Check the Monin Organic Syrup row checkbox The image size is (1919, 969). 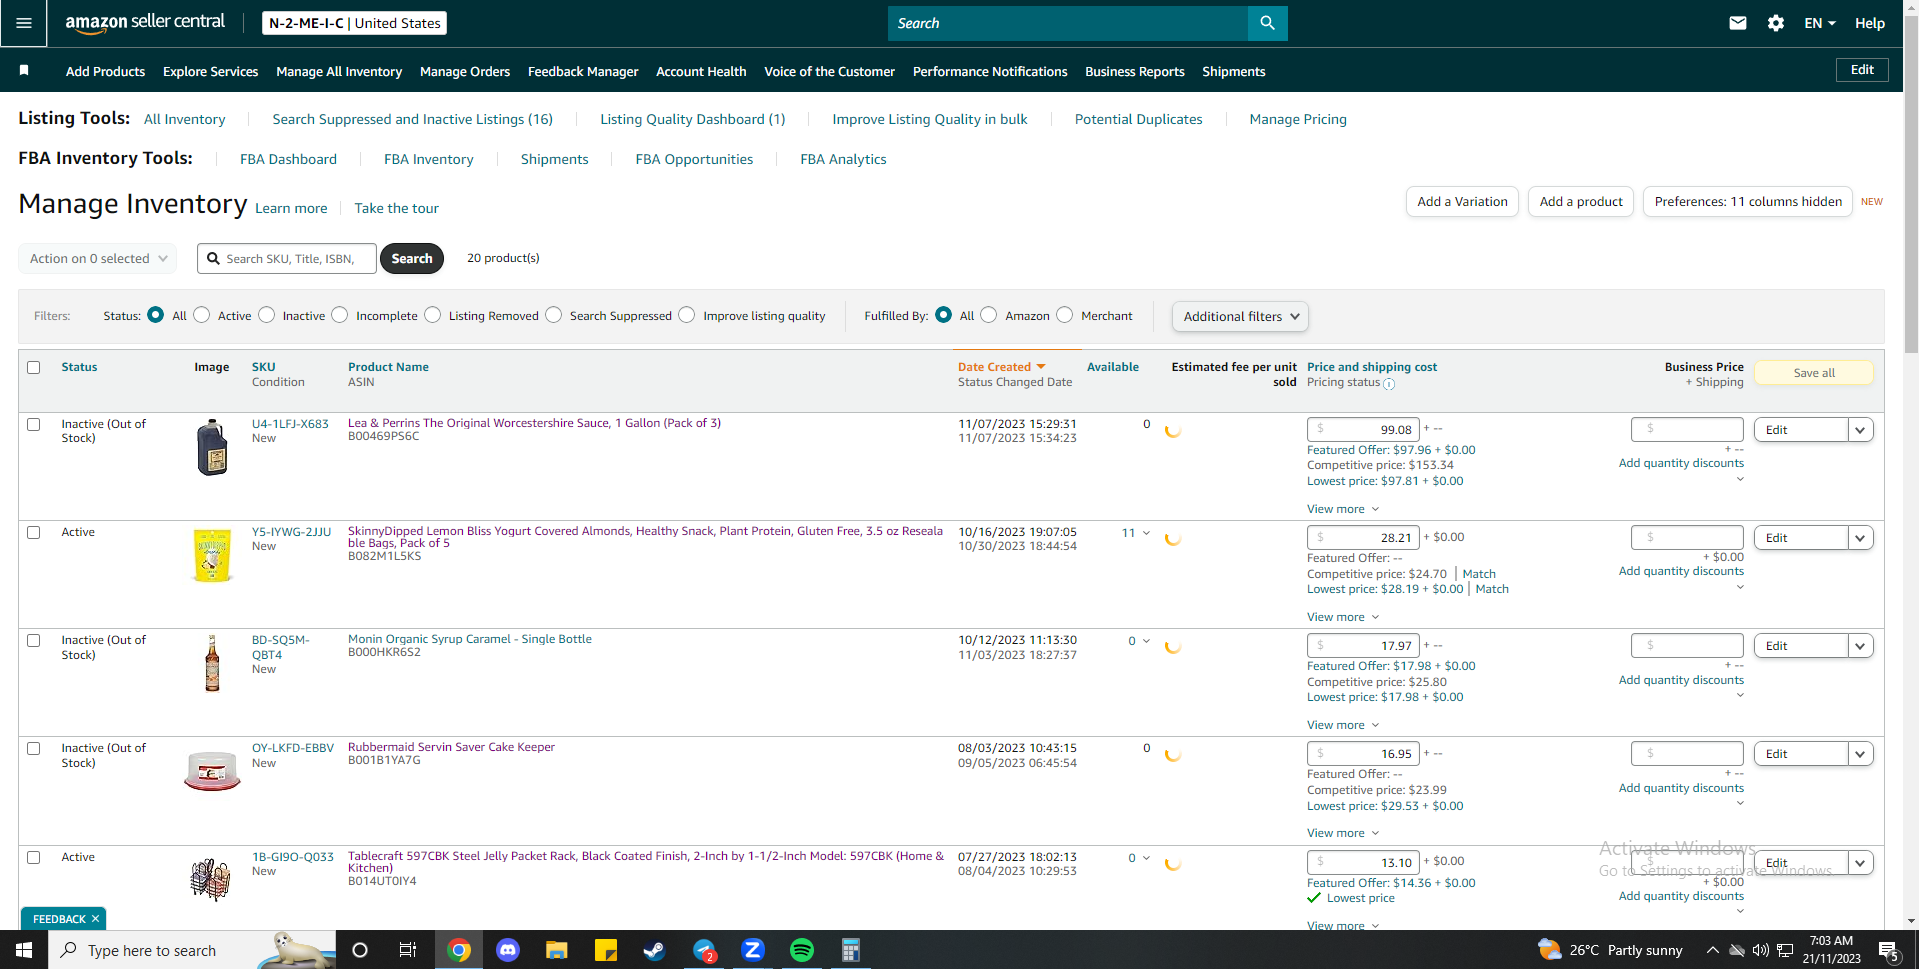tap(34, 641)
